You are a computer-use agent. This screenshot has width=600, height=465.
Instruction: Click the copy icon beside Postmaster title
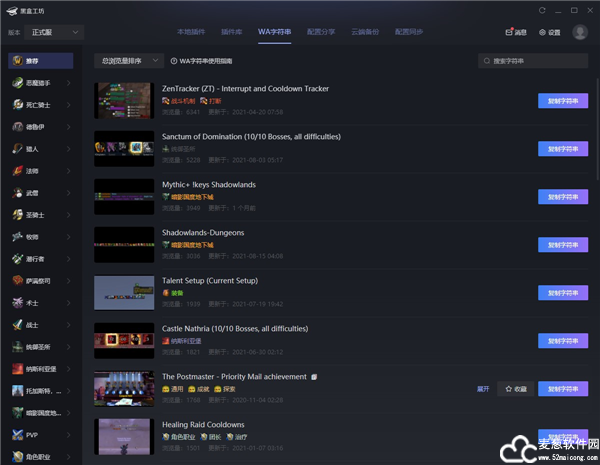click(314, 377)
